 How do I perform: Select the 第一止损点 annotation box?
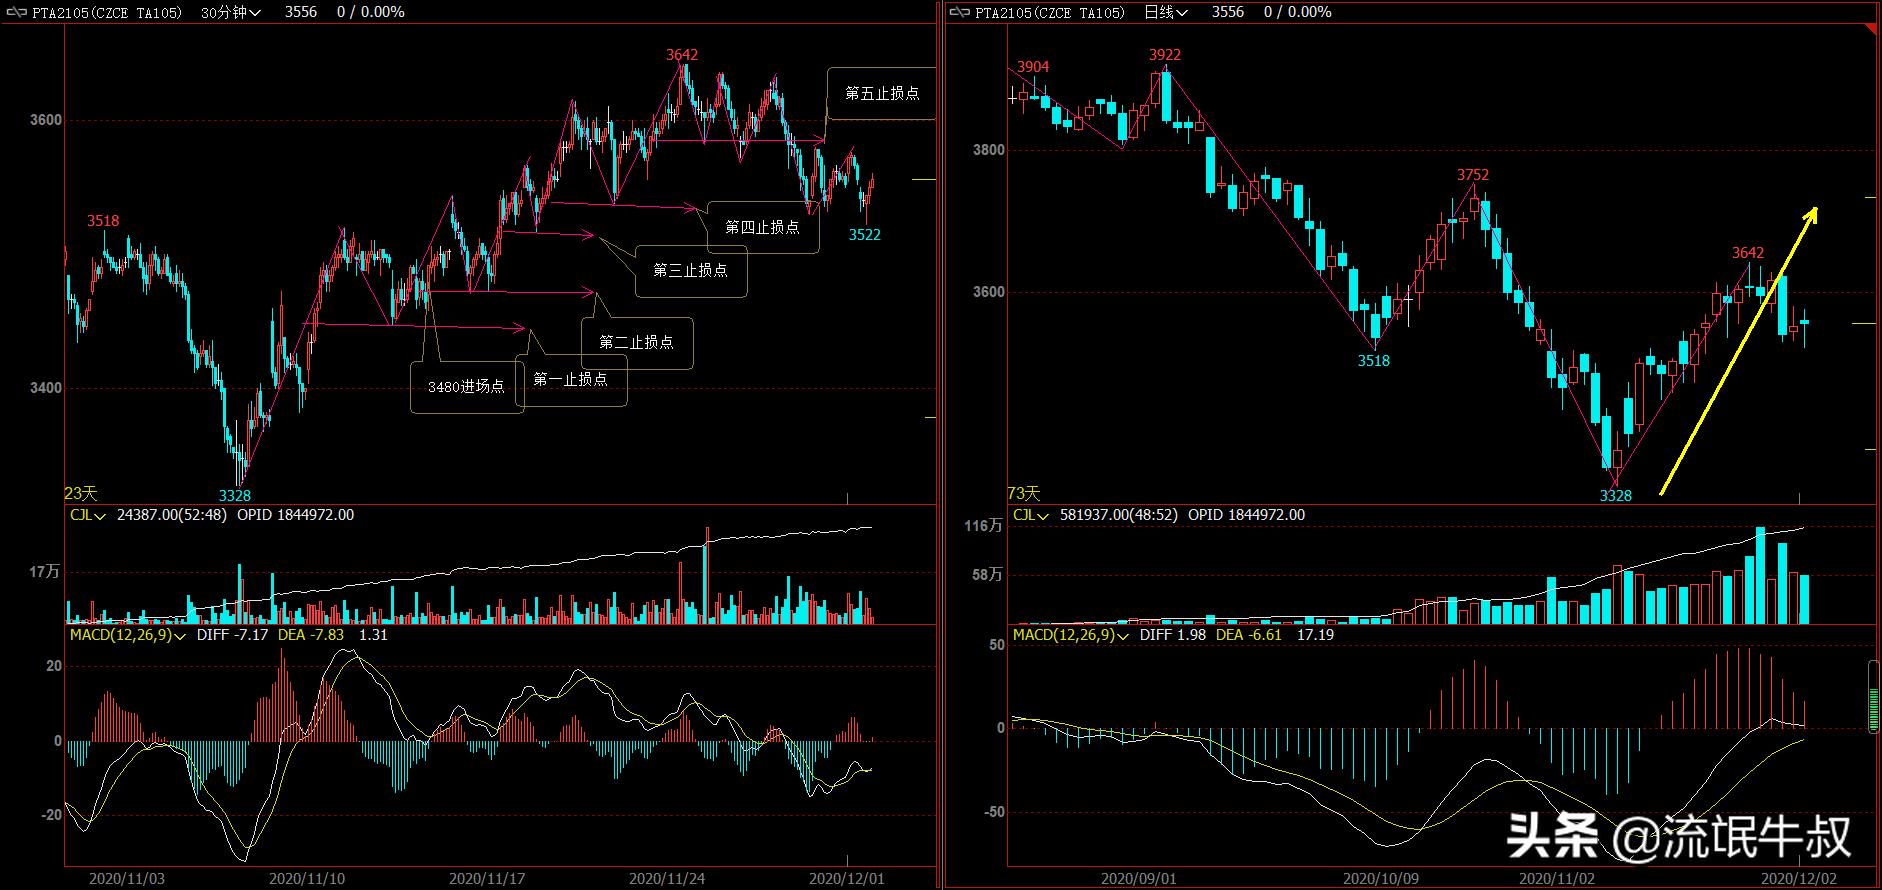(x=570, y=379)
